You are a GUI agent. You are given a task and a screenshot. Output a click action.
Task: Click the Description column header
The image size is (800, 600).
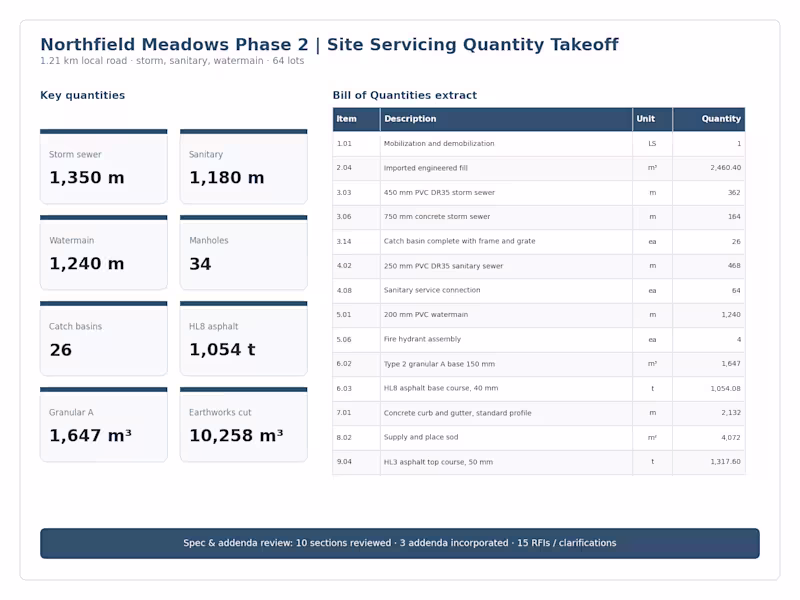tap(506, 119)
